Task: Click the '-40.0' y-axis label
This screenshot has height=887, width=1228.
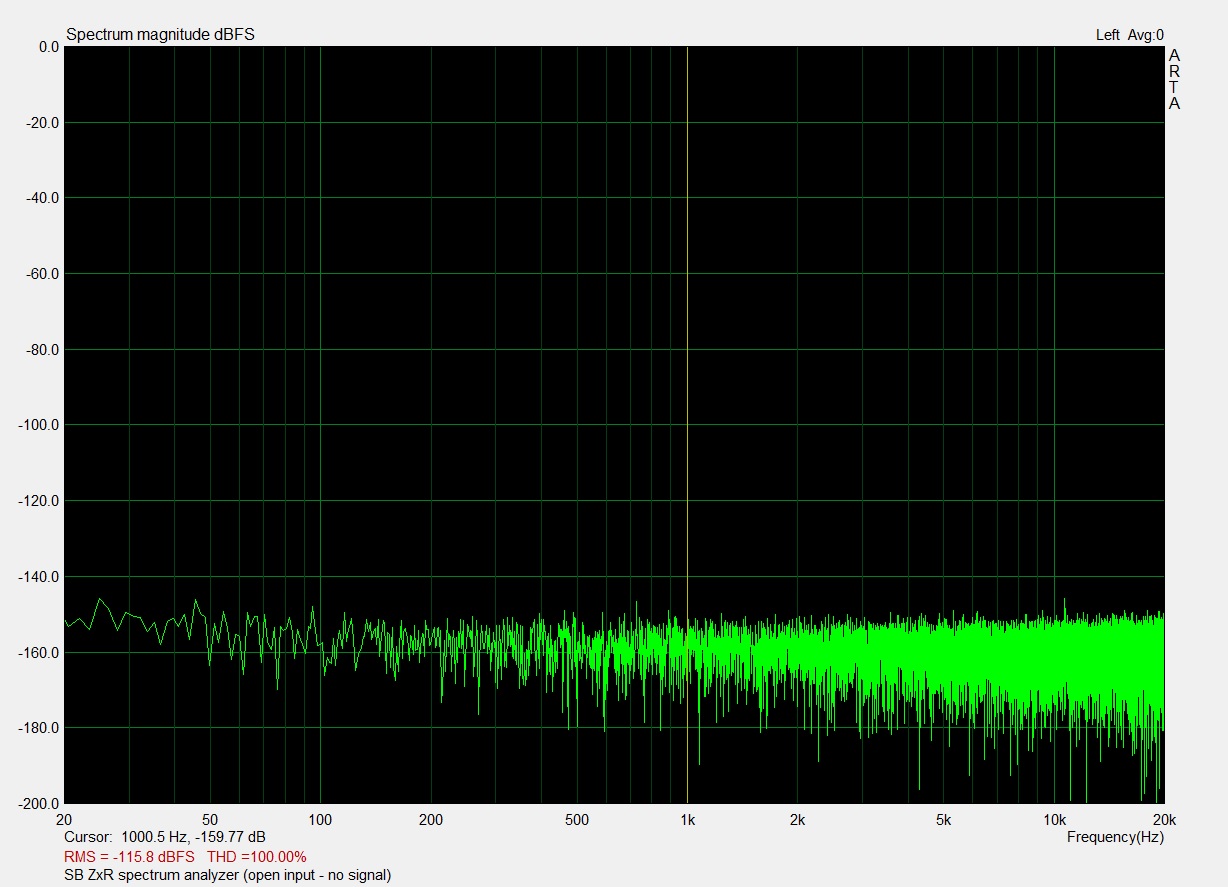Action: coord(43,198)
